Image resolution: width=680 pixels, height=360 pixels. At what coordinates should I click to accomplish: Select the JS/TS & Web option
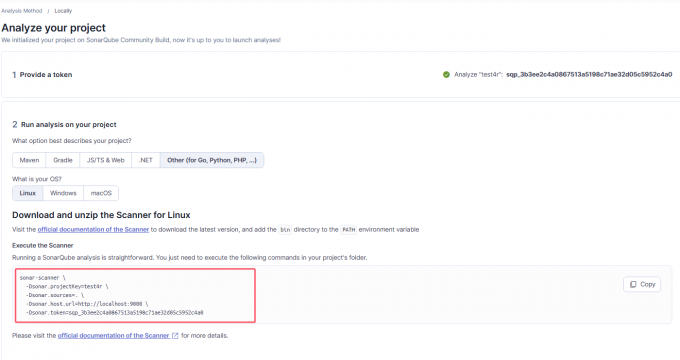point(105,160)
